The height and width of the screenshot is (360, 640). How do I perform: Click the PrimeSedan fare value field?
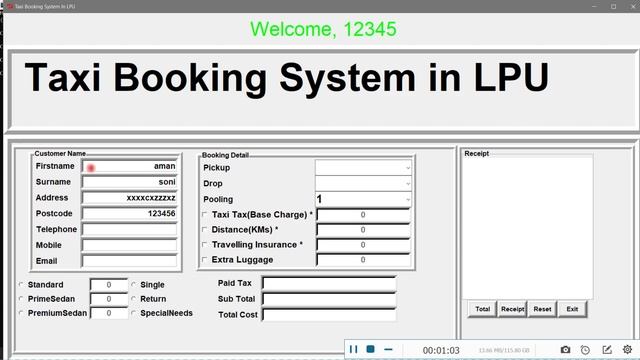109,299
